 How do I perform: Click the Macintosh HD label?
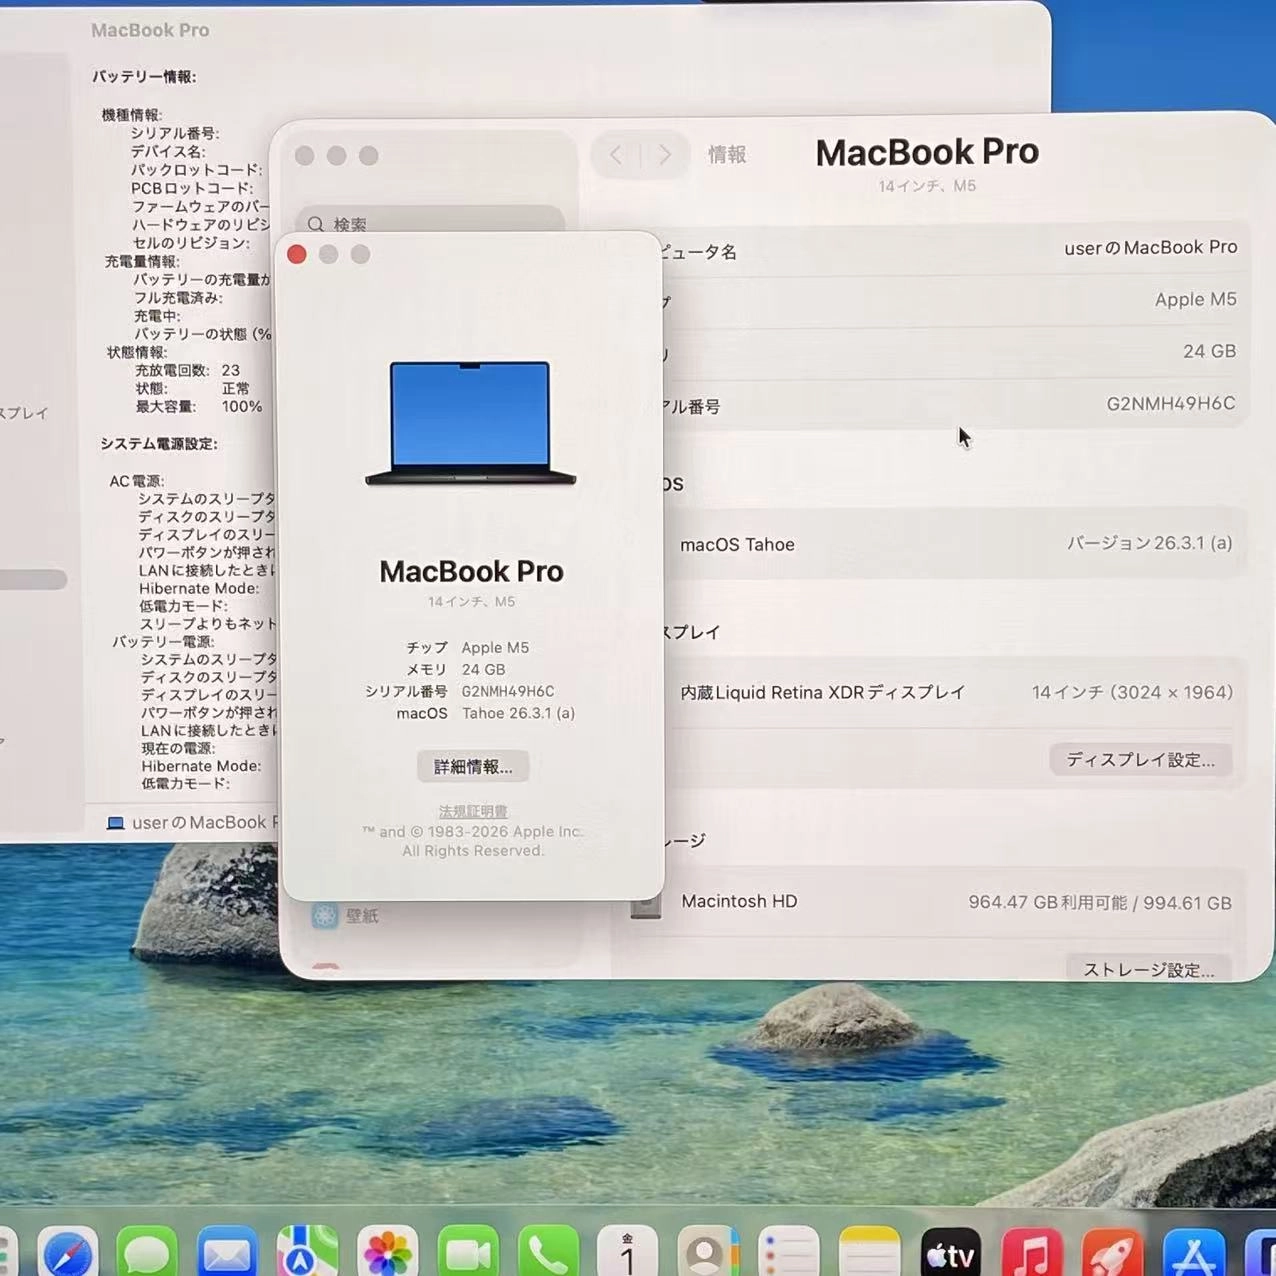click(740, 902)
